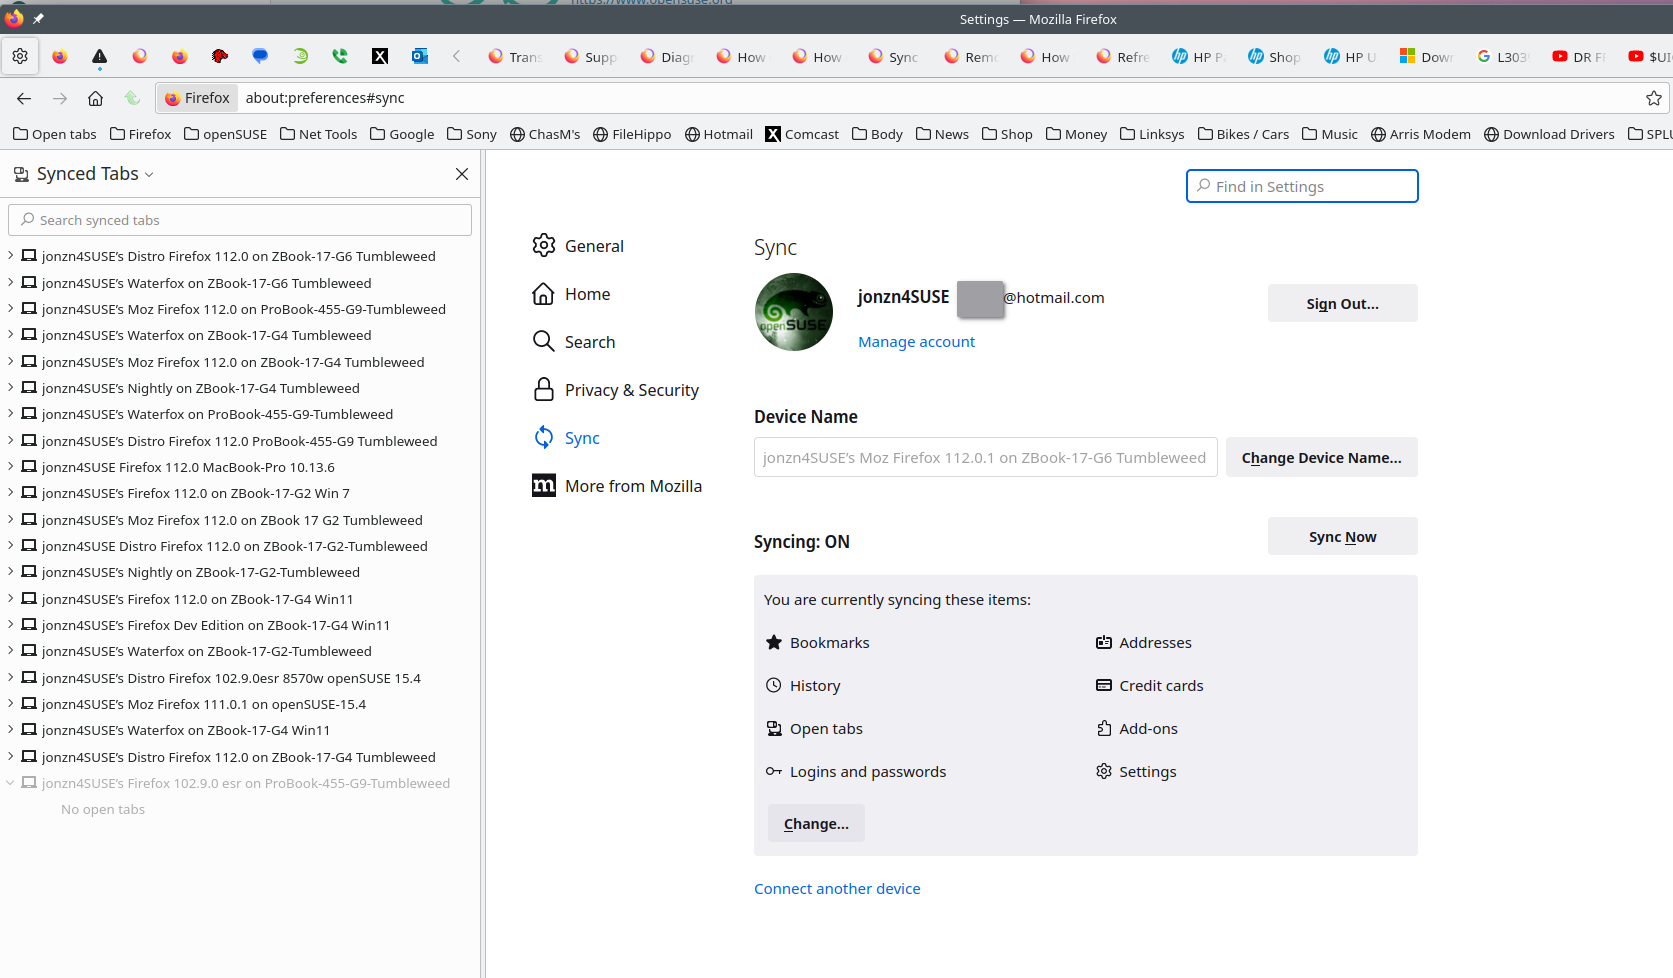Click the pin icon in the title bar
1673x978 pixels.
point(38,18)
